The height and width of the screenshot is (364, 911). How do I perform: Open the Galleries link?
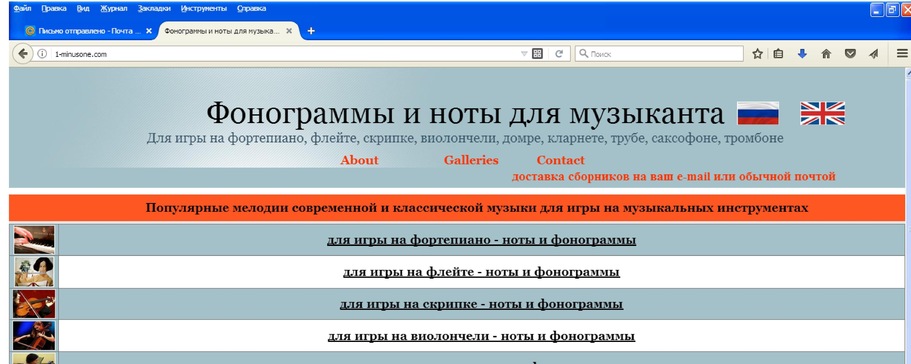(x=471, y=160)
